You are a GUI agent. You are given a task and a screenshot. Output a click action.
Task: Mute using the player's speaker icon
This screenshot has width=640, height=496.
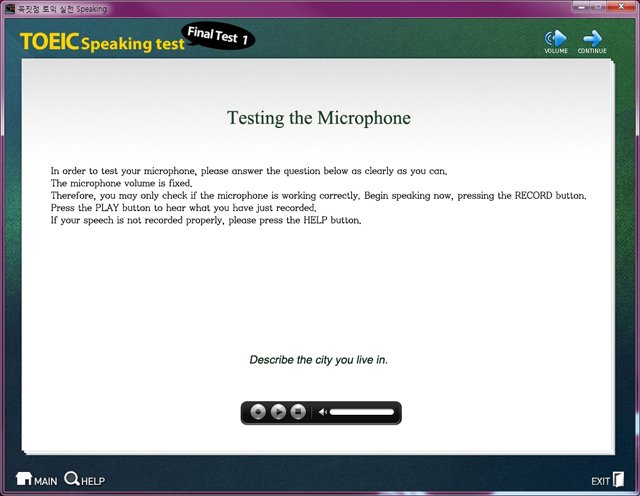322,412
